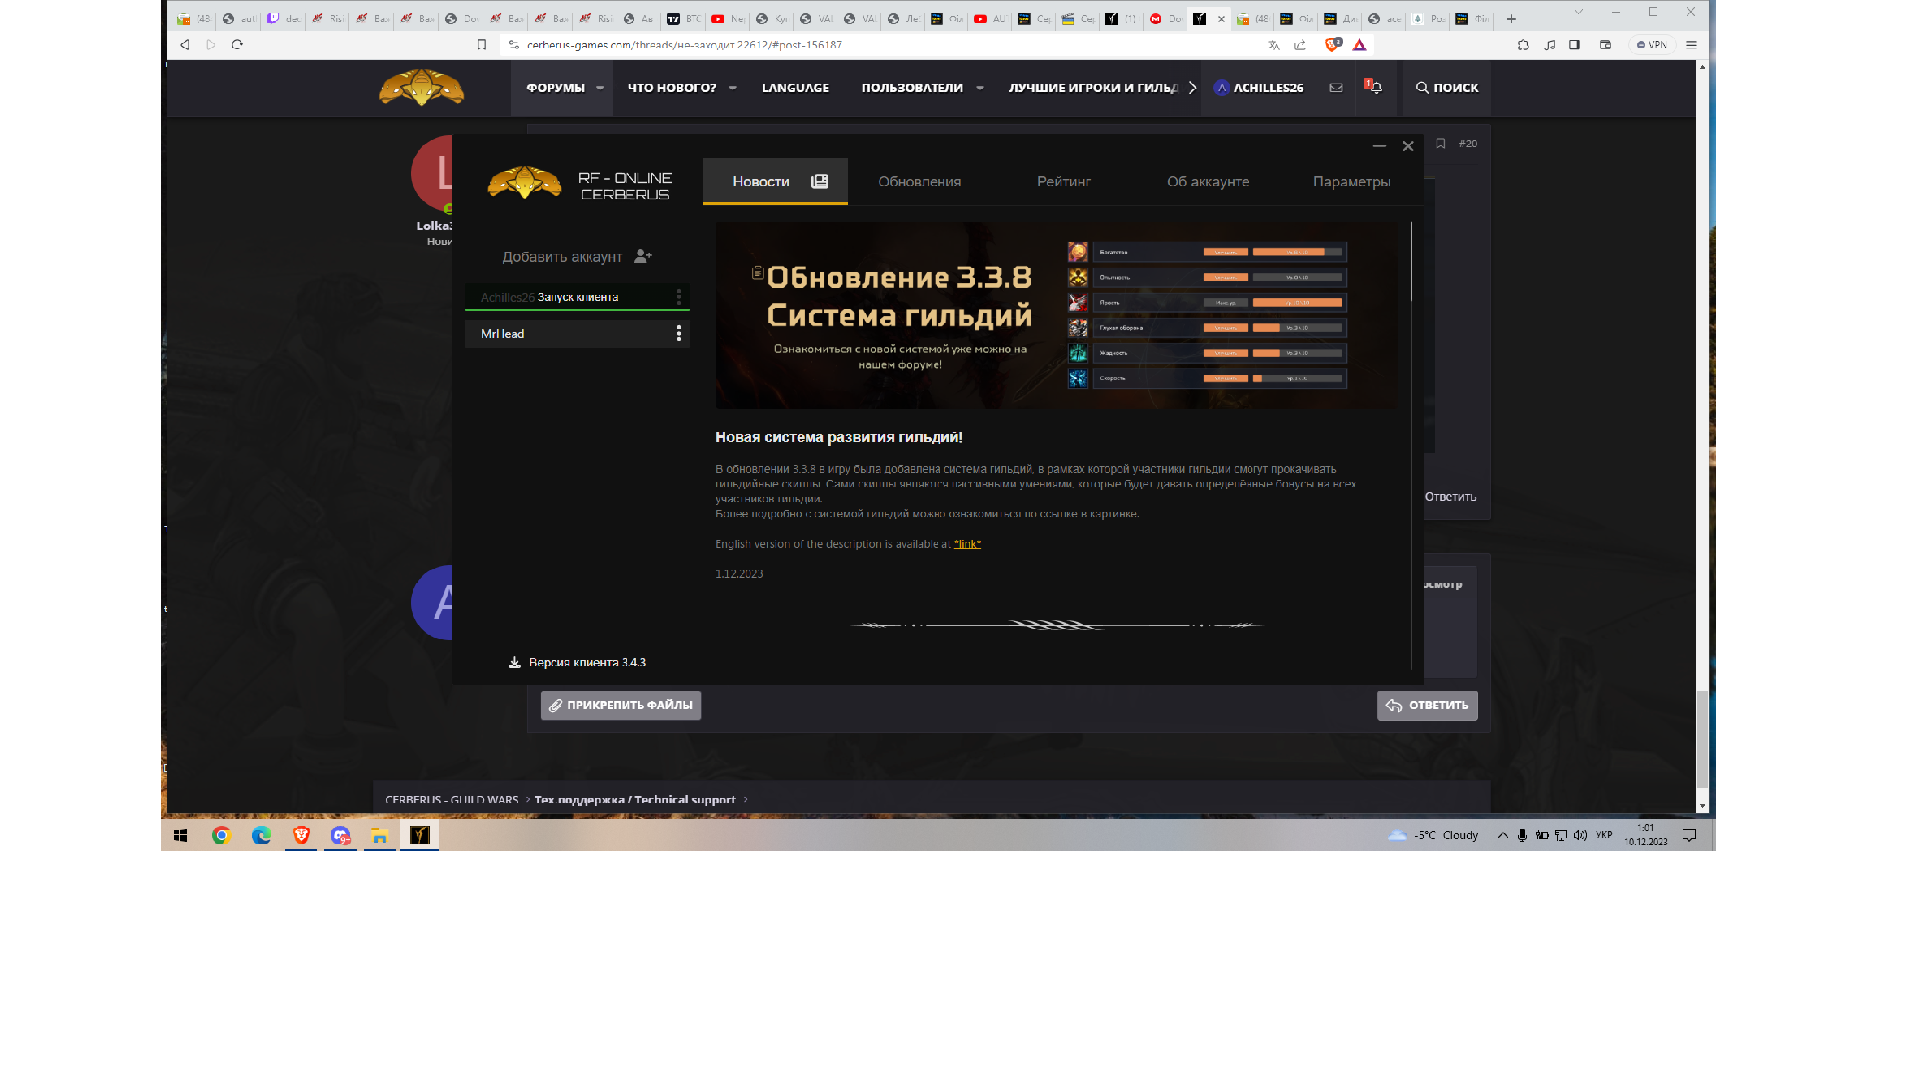Show hidden system tray icons chevron
Image resolution: width=1920 pixels, height=1080 pixels.
(1502, 836)
